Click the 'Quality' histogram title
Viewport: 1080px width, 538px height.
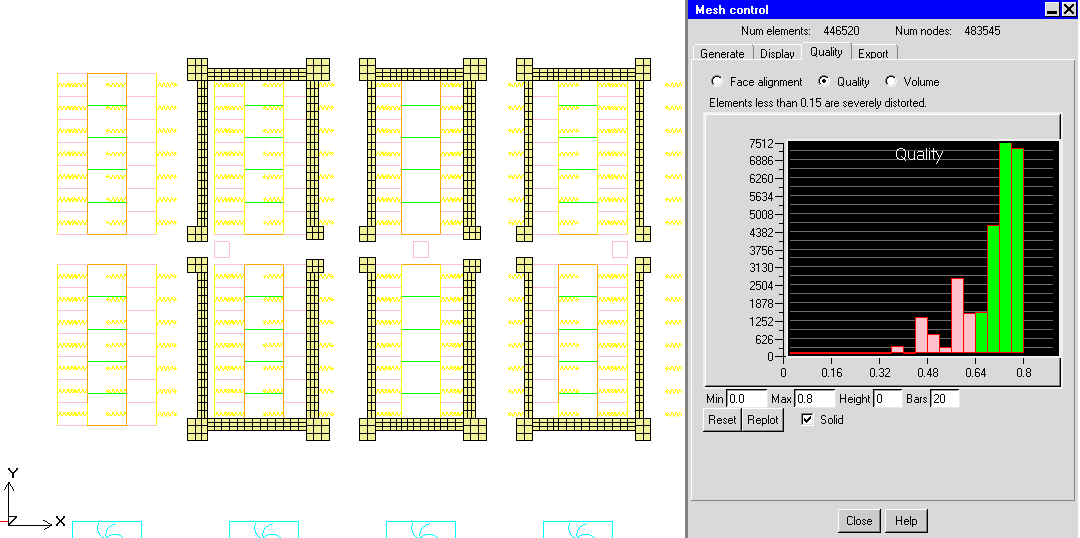point(918,154)
